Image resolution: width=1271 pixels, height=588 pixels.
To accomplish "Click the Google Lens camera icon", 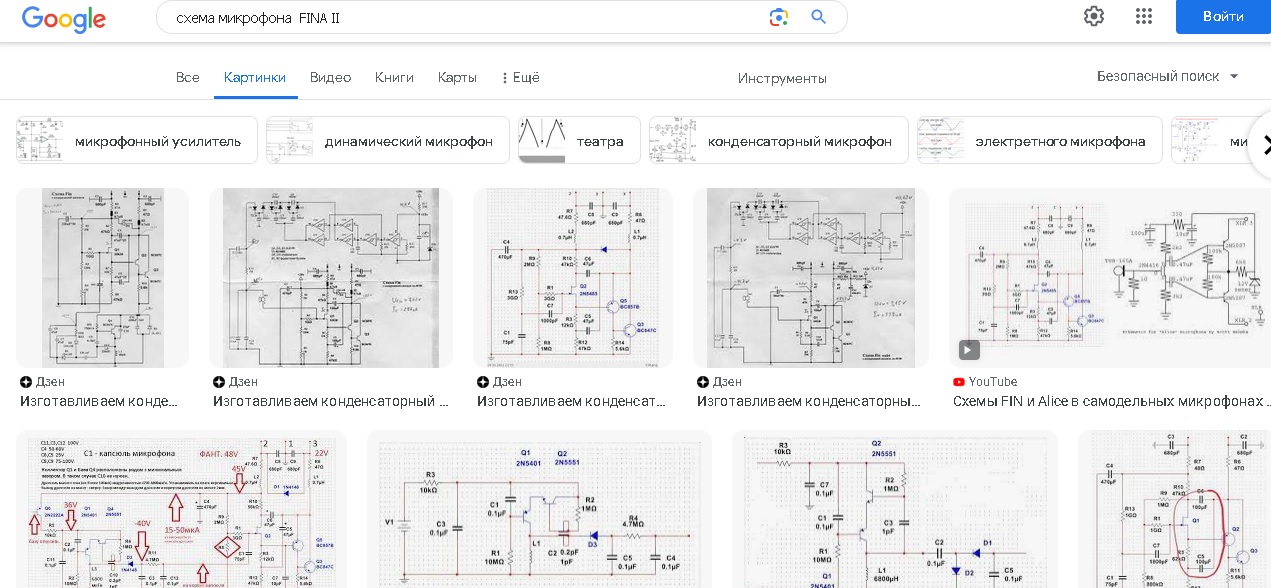I will click(x=779, y=17).
